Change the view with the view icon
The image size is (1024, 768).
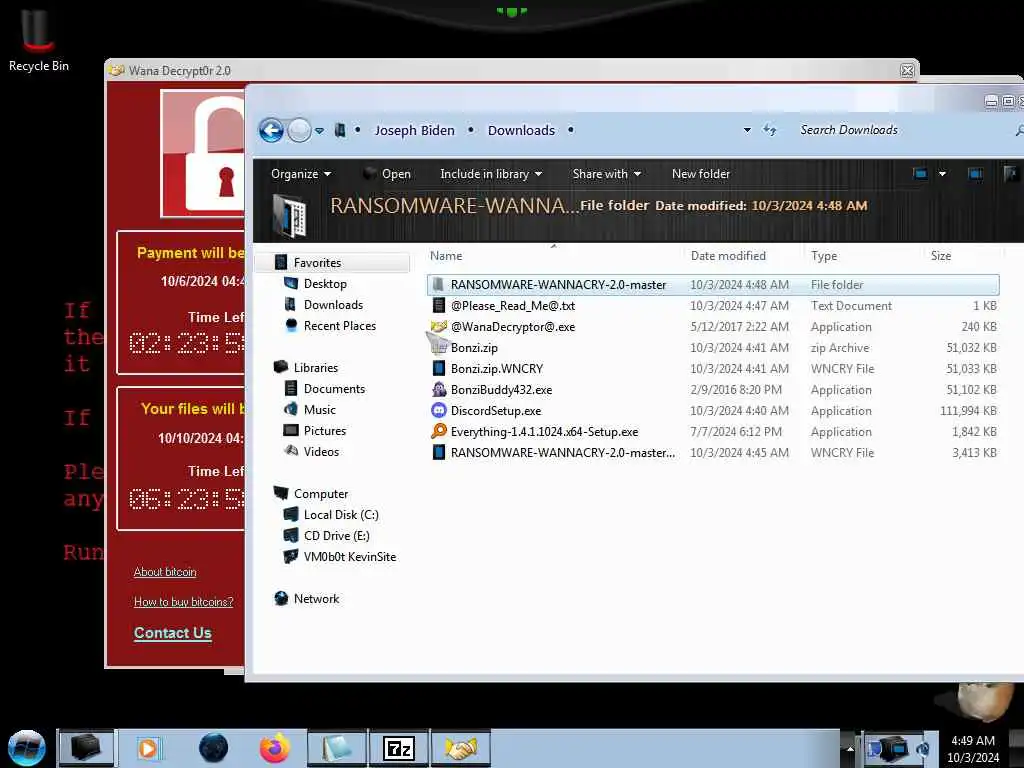click(x=920, y=174)
